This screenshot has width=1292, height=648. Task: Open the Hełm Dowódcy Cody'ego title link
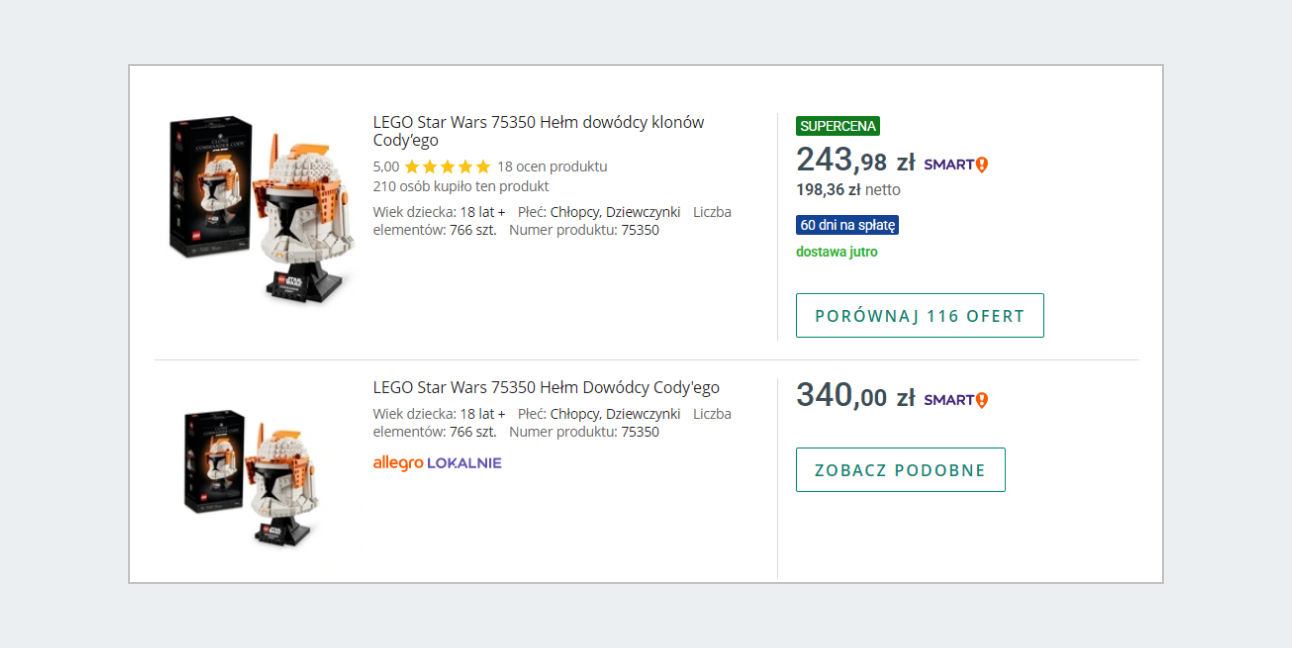[x=546, y=388]
